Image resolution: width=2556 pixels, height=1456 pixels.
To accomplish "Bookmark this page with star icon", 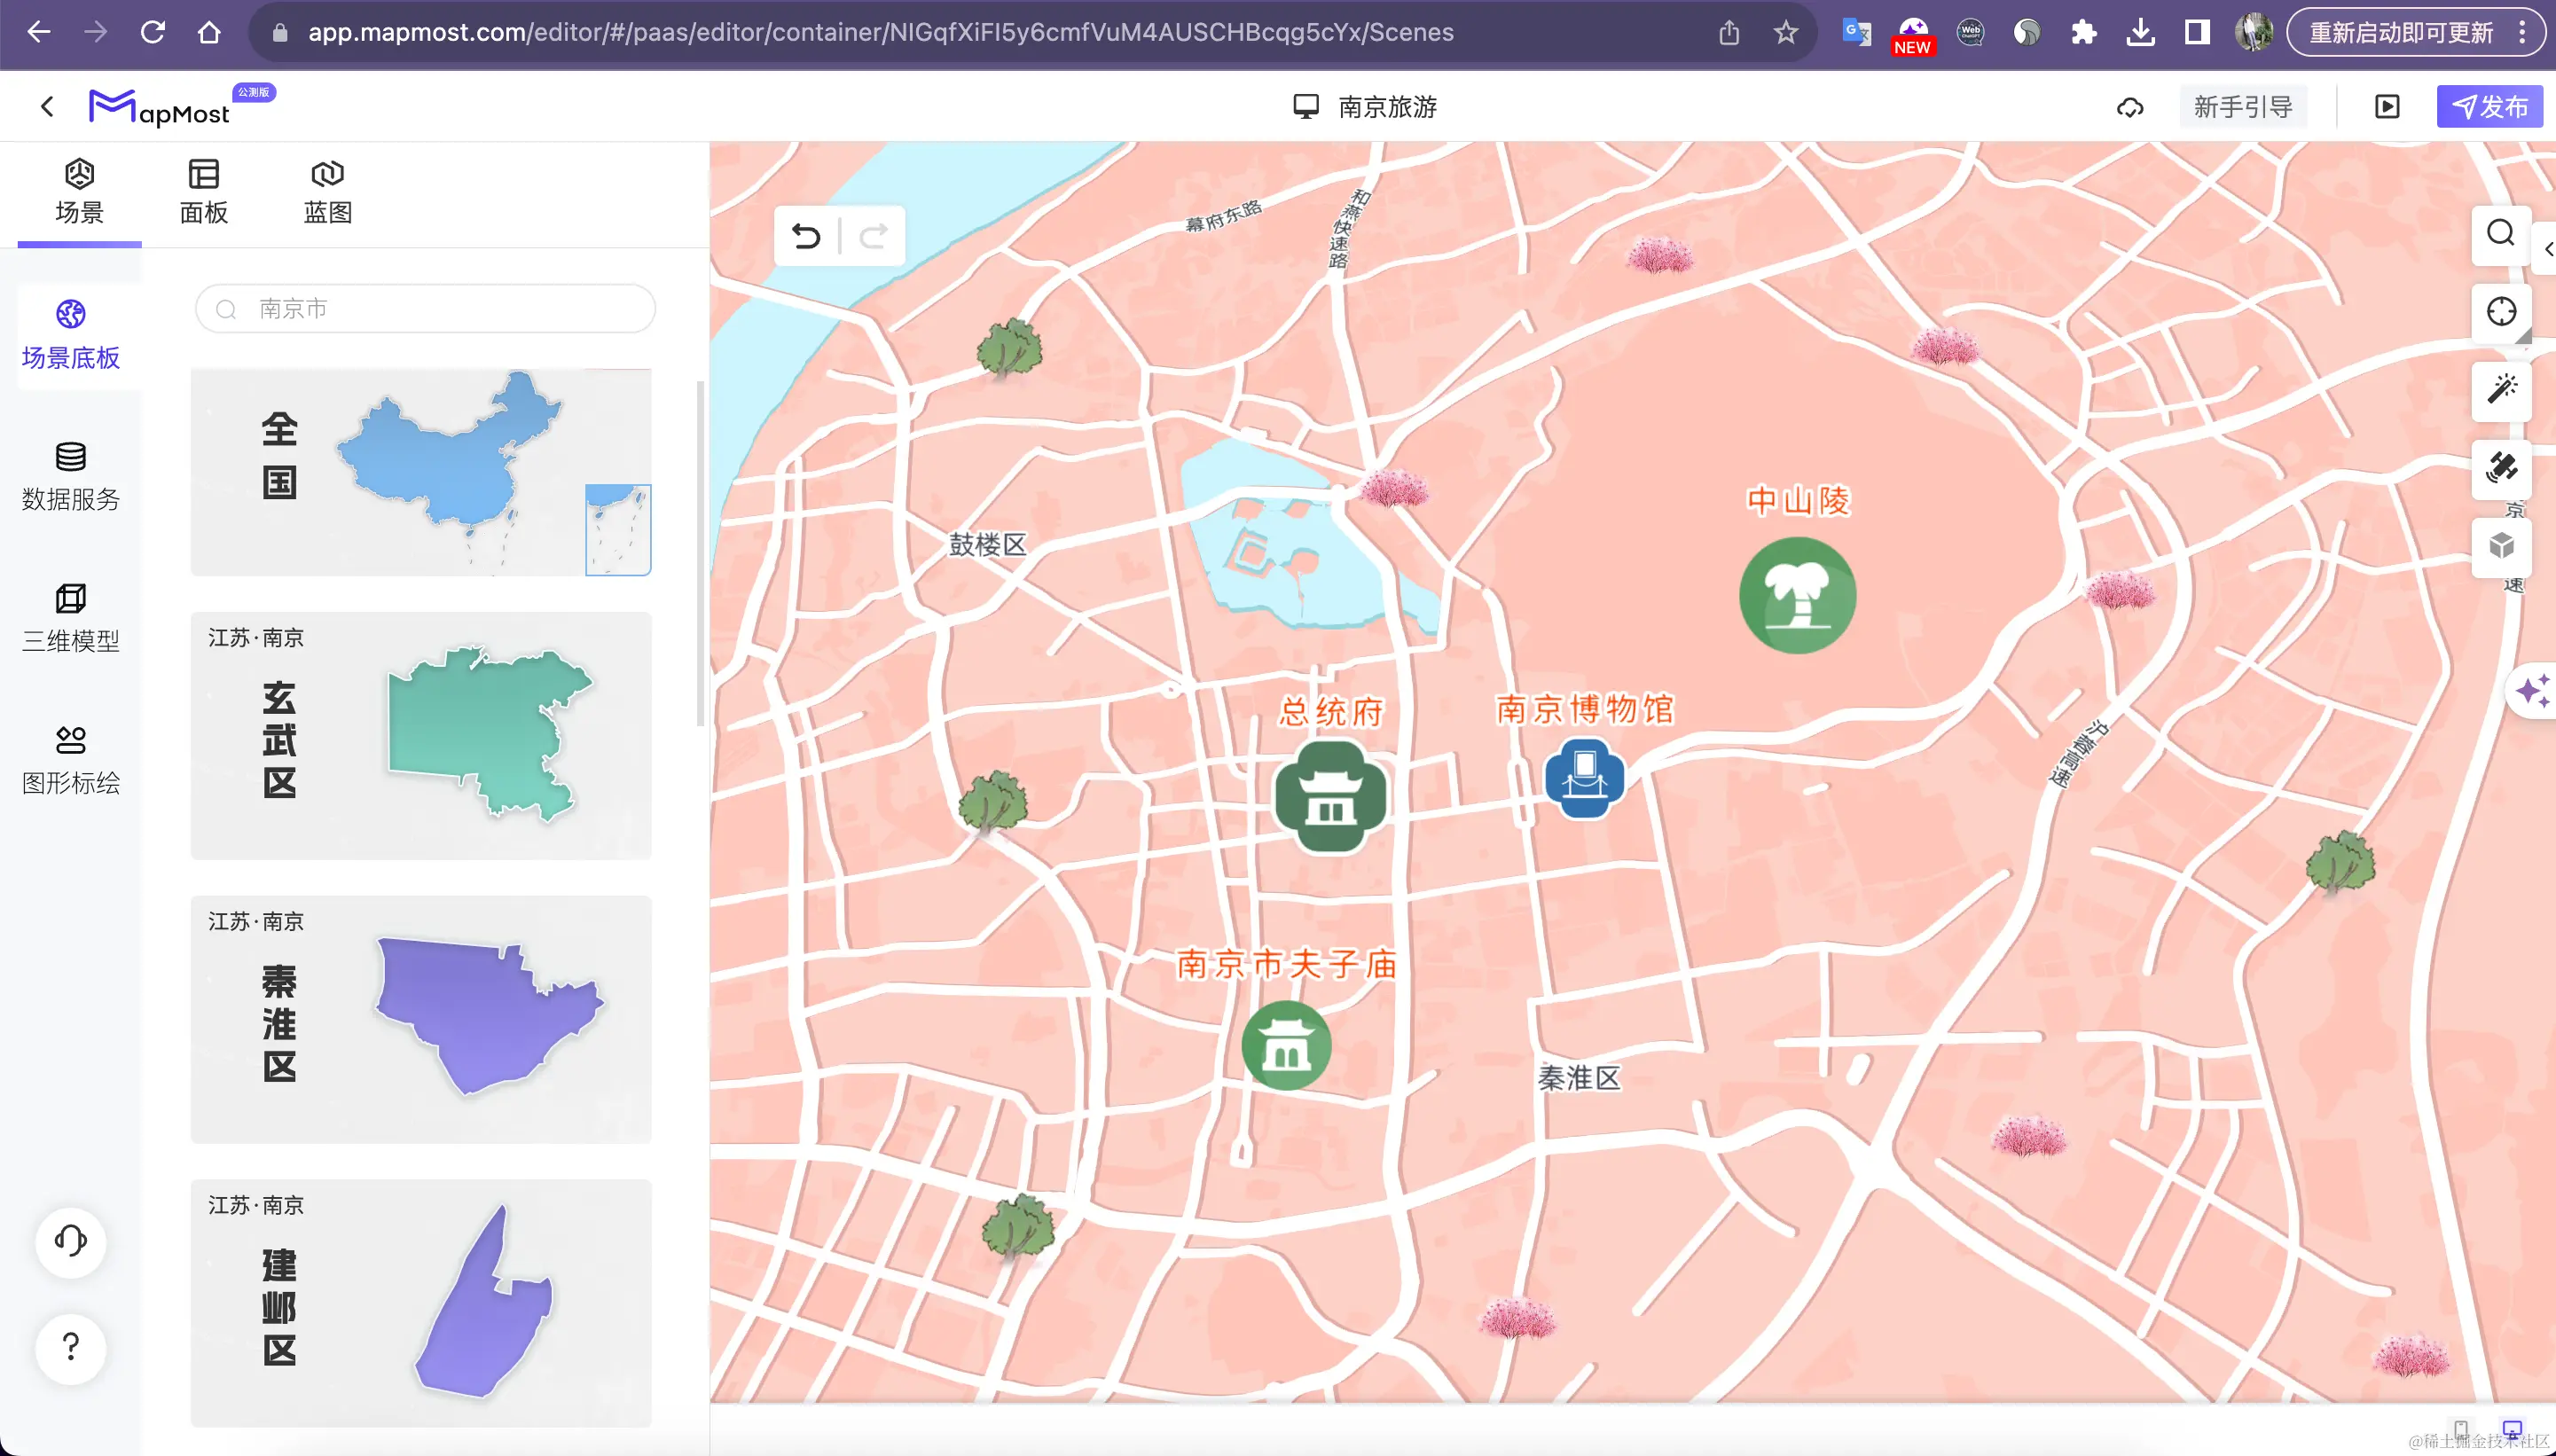I will [1785, 33].
